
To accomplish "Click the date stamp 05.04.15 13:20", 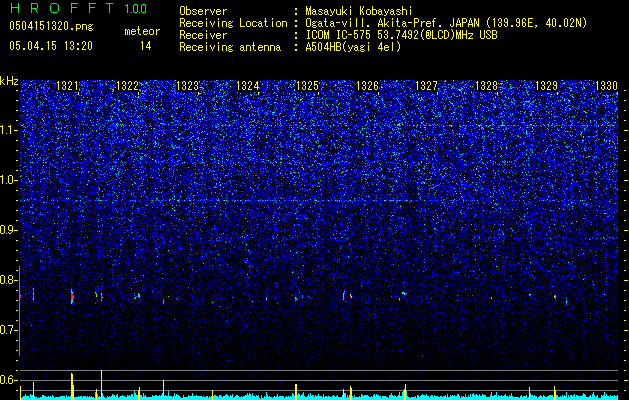I will [51, 46].
